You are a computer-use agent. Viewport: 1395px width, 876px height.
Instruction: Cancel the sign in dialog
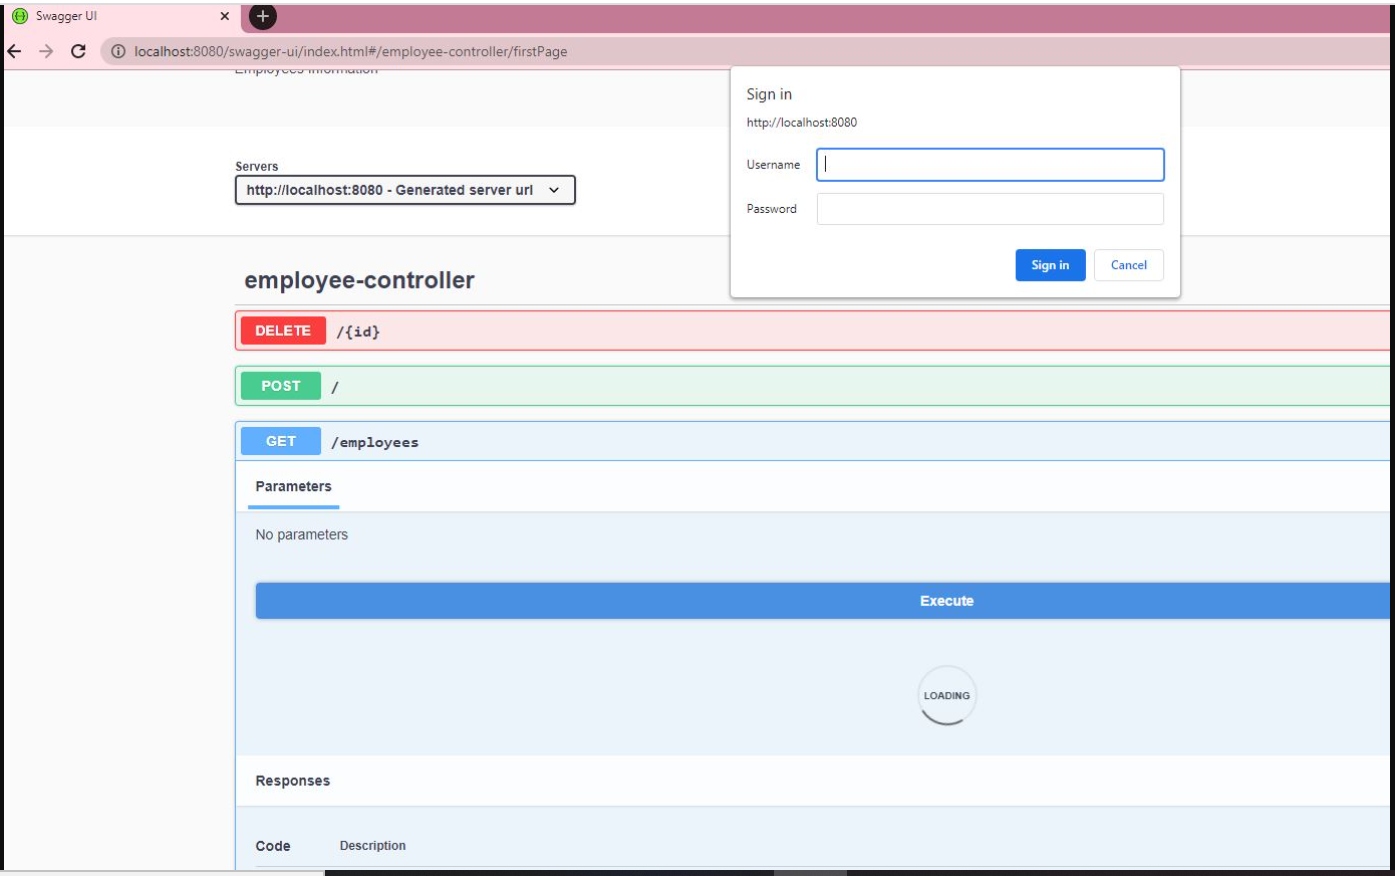[x=1128, y=265]
